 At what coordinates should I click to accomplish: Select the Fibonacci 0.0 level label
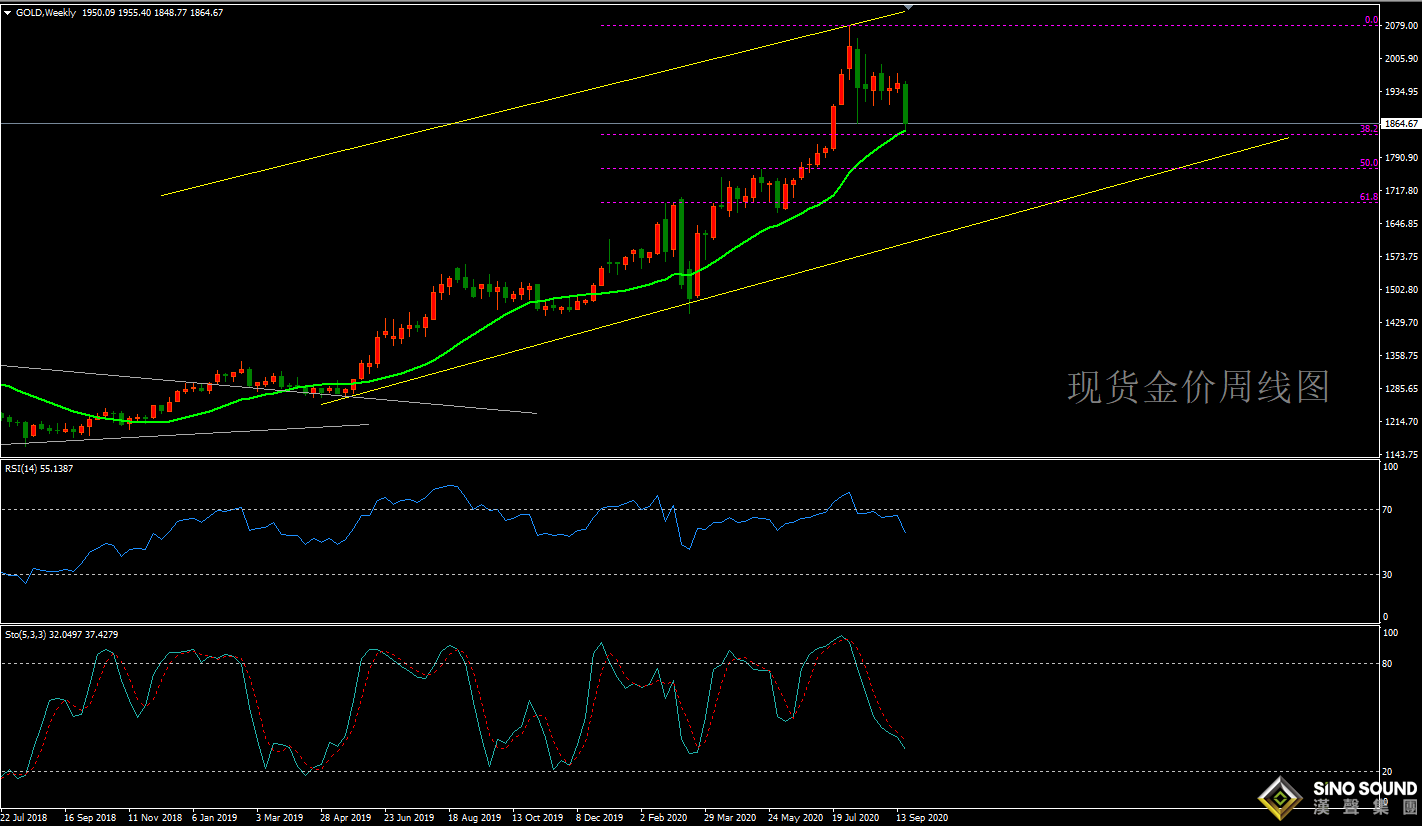[1371, 20]
